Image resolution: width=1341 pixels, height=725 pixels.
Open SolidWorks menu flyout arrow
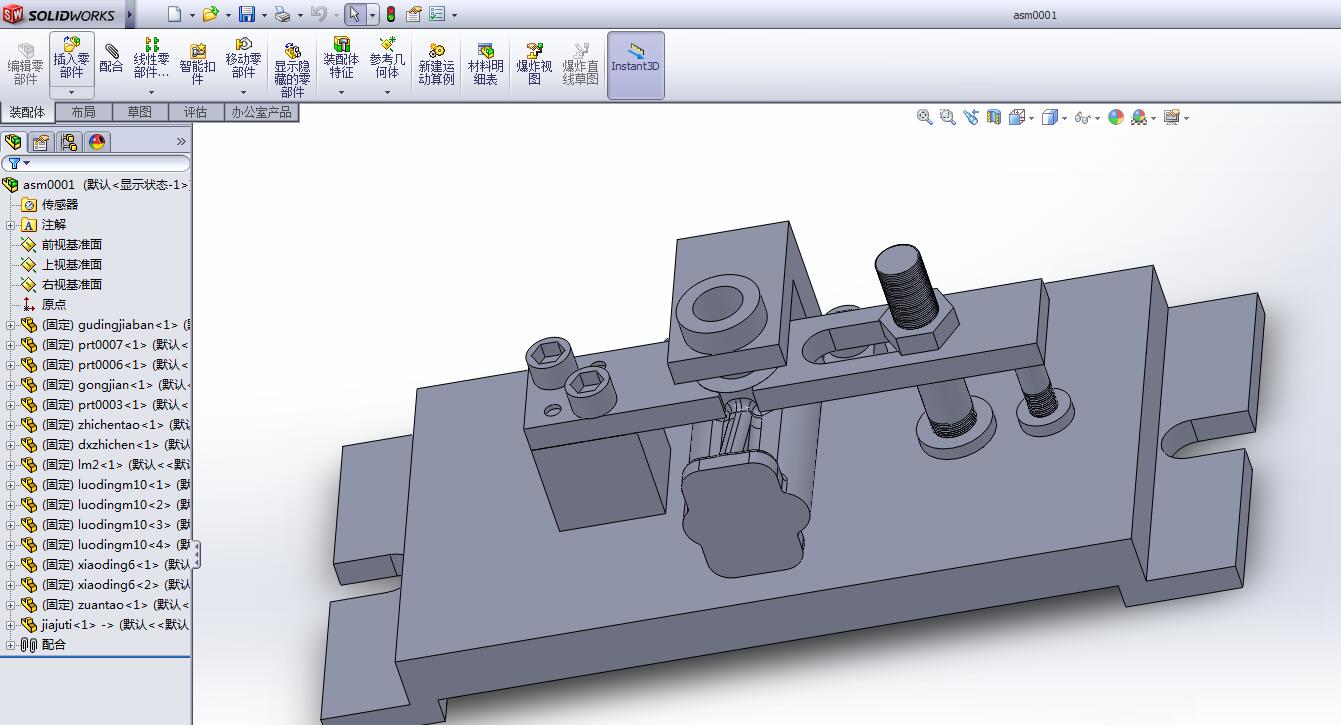pos(130,14)
